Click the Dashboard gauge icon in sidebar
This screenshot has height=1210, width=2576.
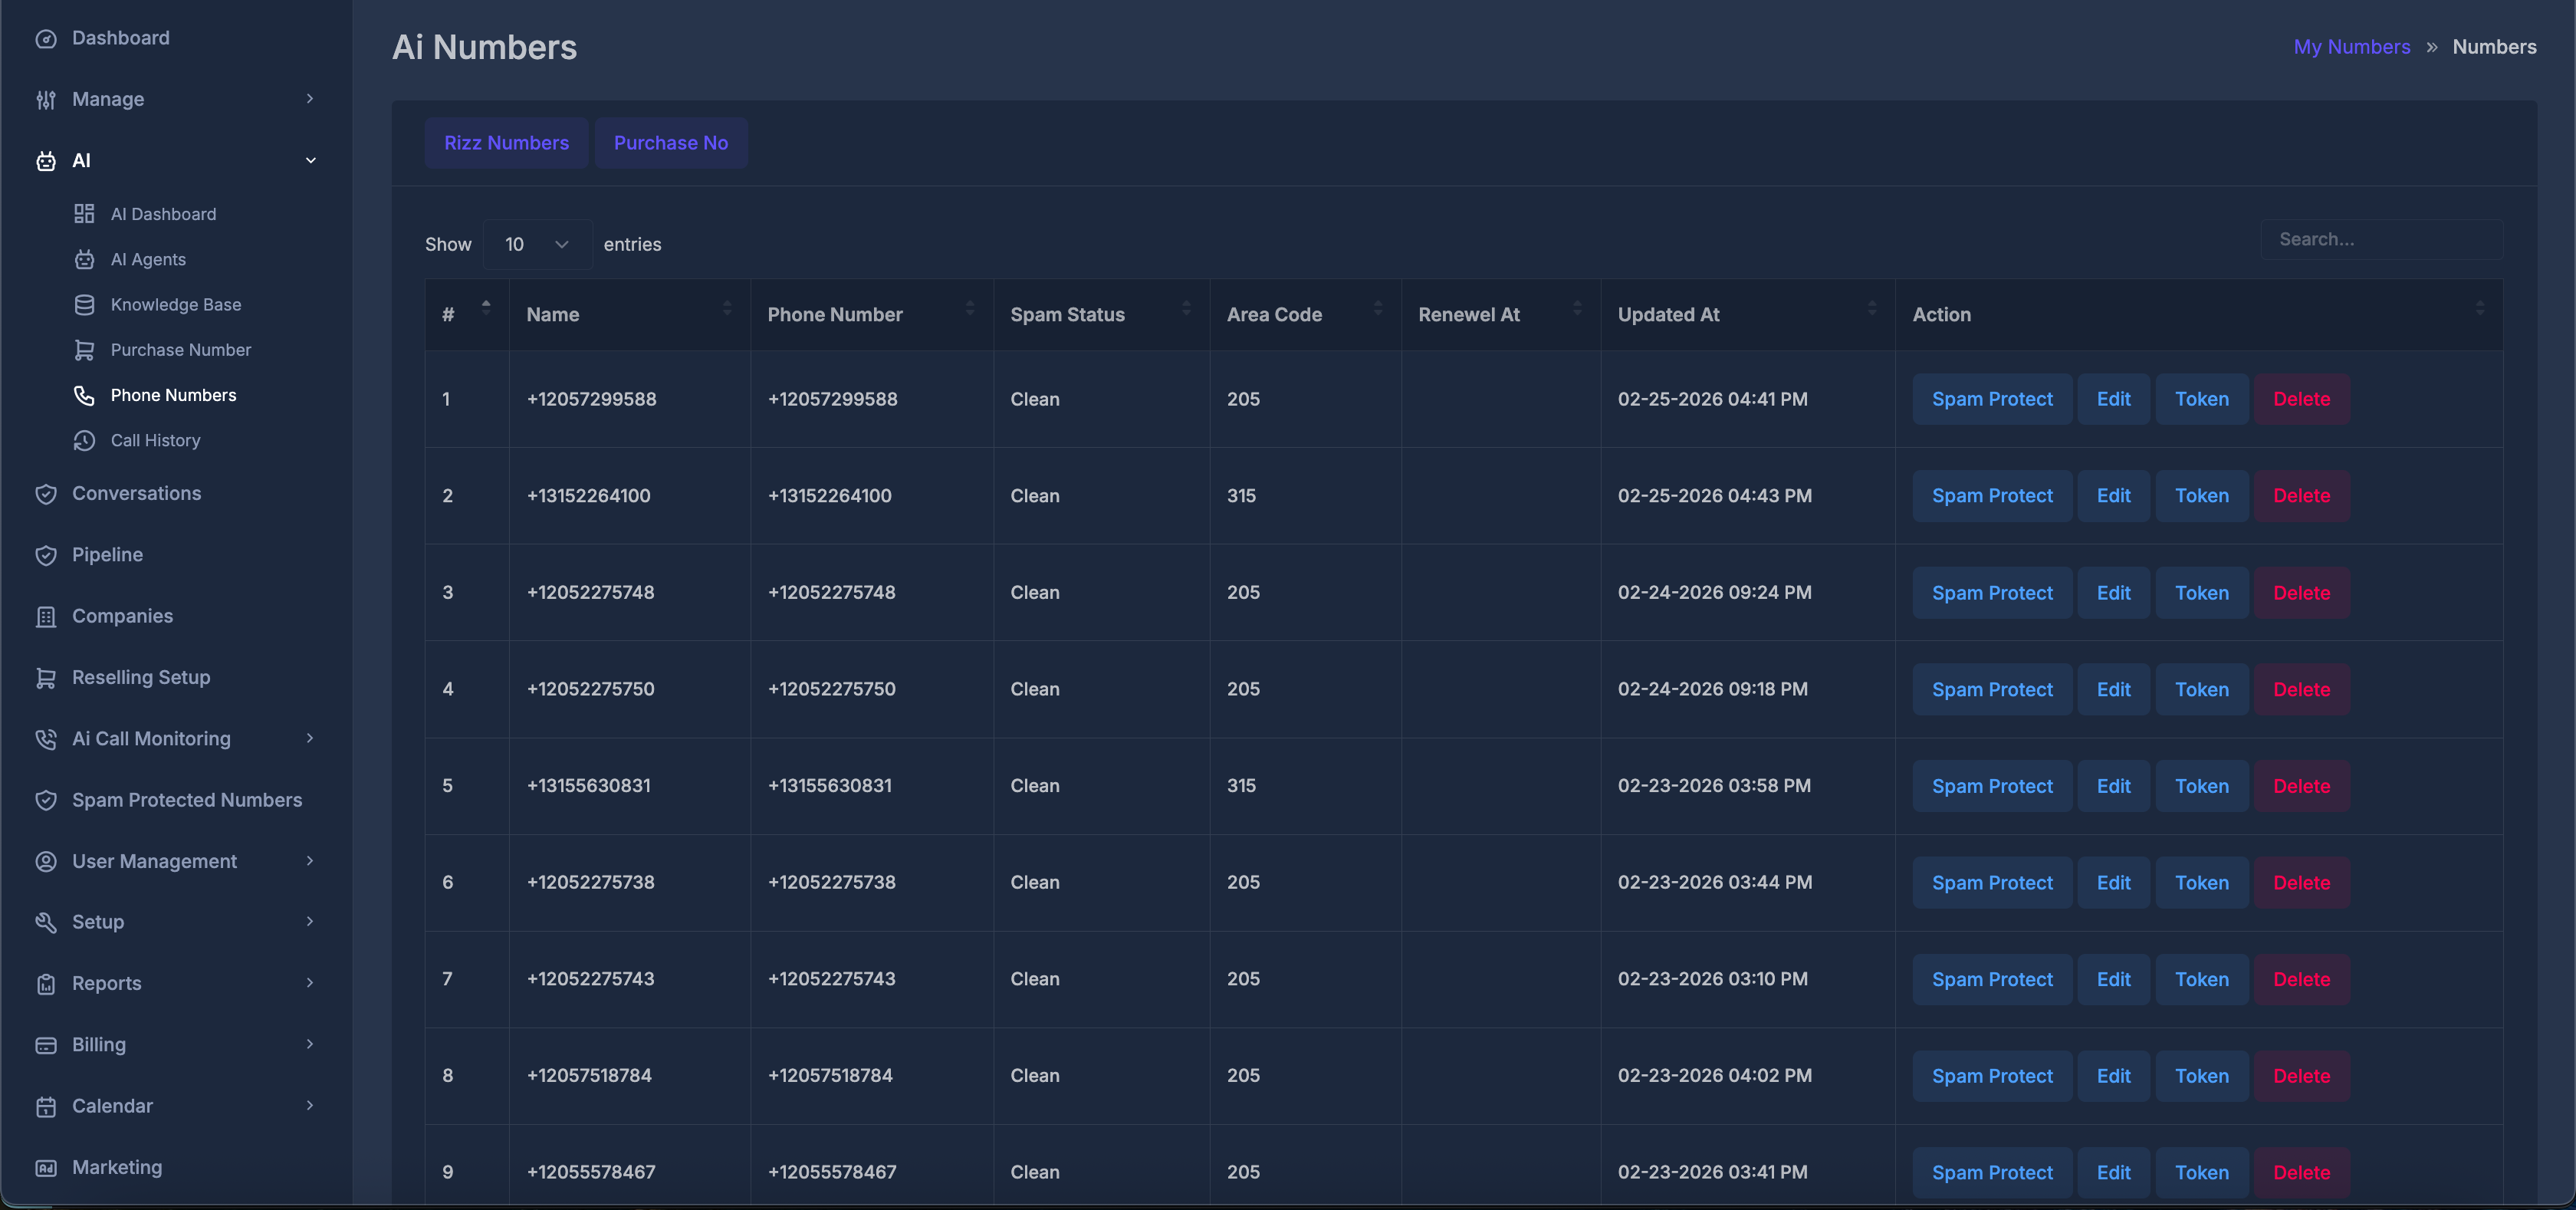click(x=46, y=39)
